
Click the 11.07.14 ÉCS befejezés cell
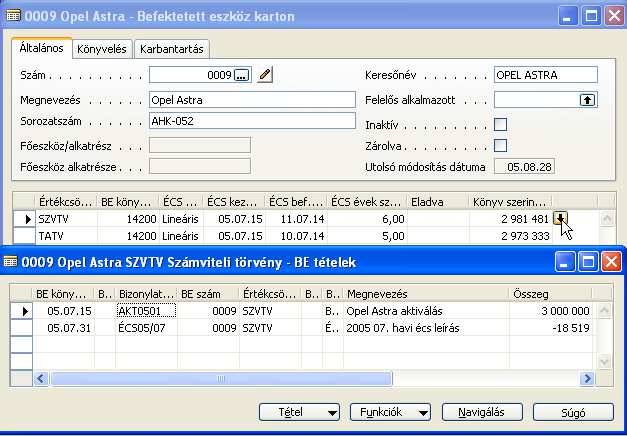pyautogui.click(x=296, y=219)
